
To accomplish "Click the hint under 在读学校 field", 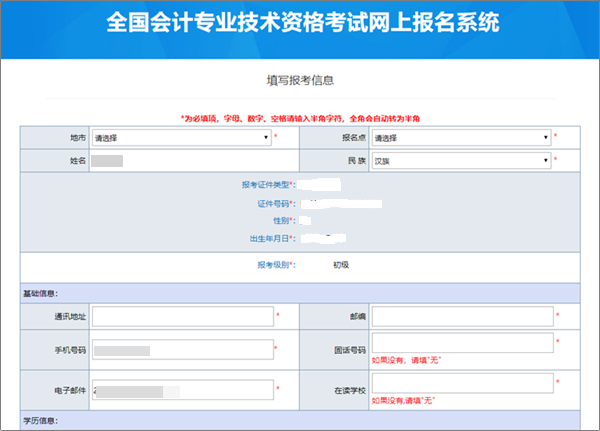I will [403, 400].
